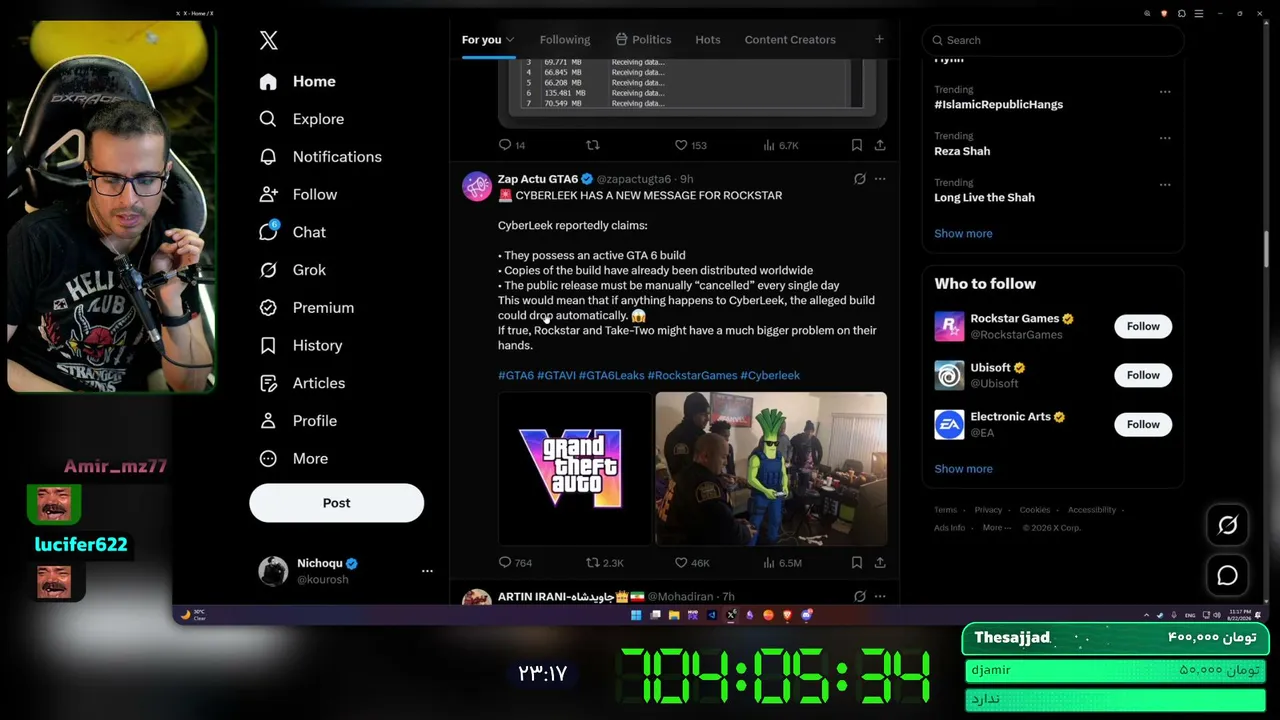Open the taskbar weather widget
This screenshot has height=720, width=1280.
coord(192,615)
